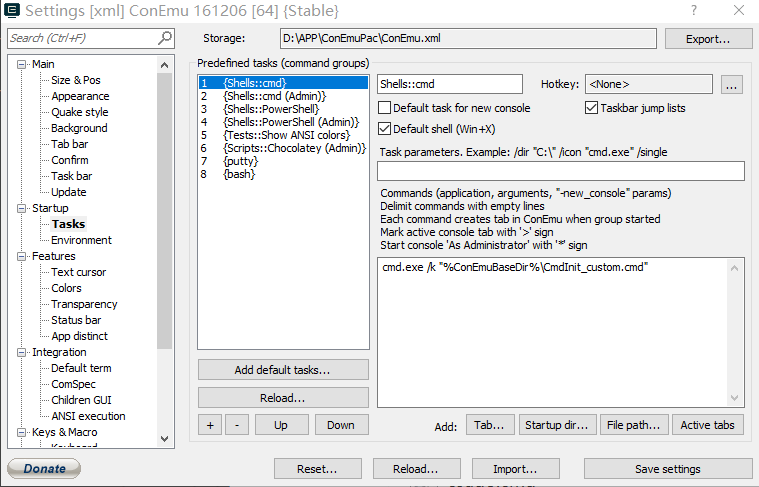This screenshot has width=759, height=487.
Task: Select task {Shells::cmd (Admin)}
Action: click(x=283, y=96)
